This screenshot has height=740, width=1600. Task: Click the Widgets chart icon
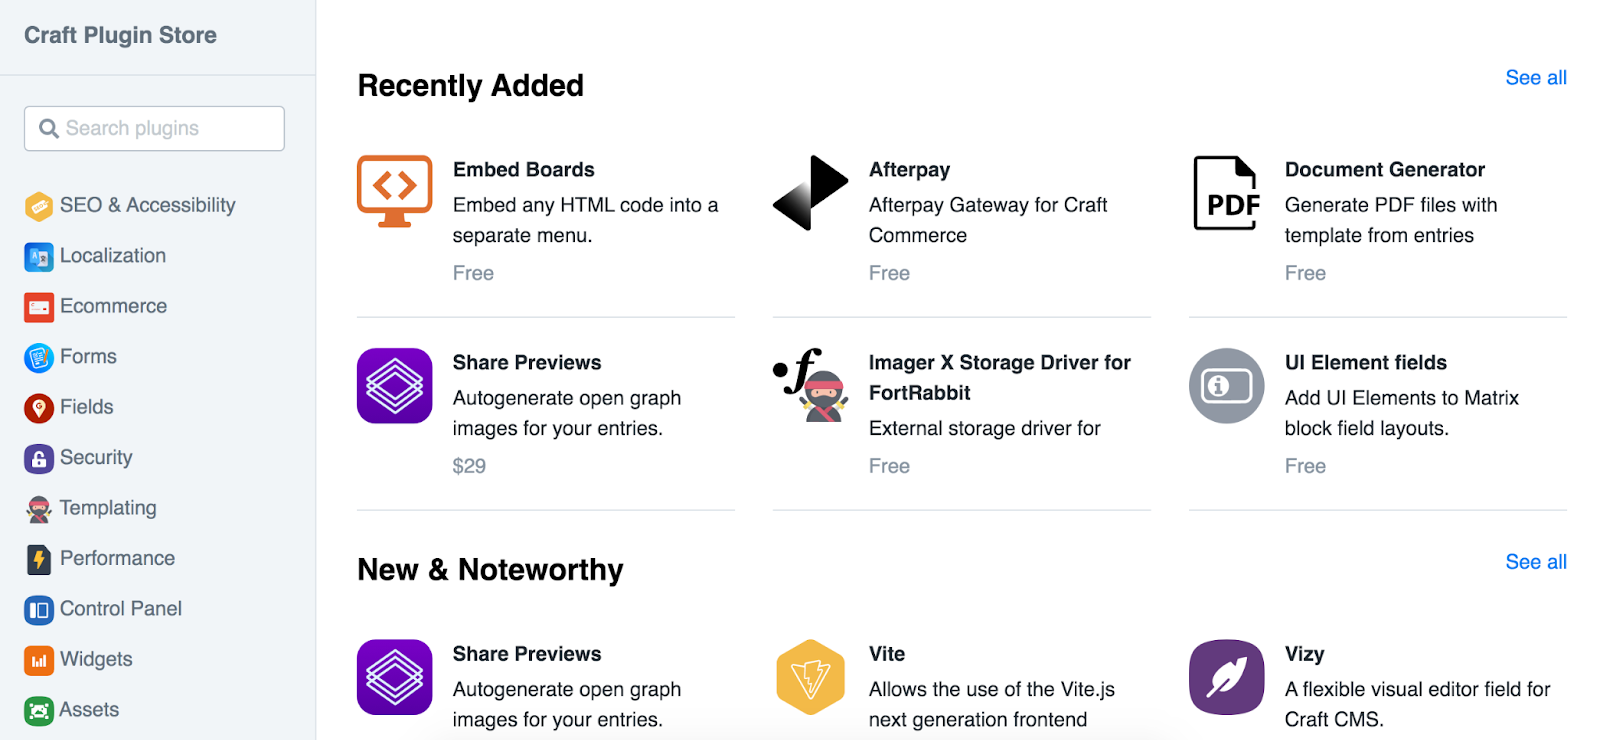click(x=38, y=659)
